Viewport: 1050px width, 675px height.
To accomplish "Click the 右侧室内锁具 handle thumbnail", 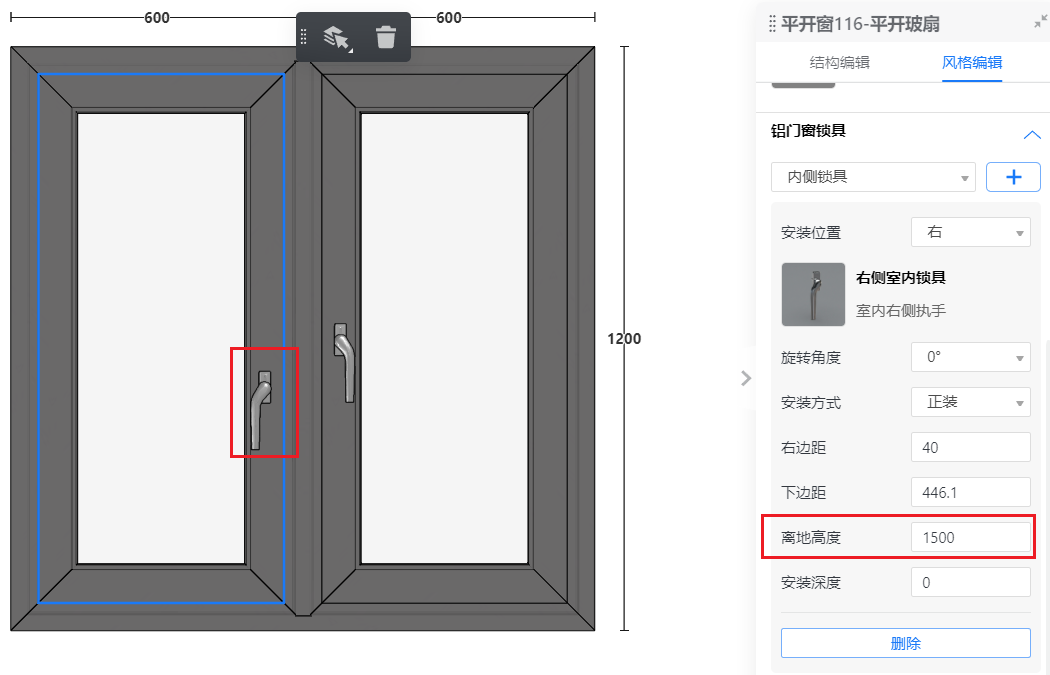I will 813,295.
